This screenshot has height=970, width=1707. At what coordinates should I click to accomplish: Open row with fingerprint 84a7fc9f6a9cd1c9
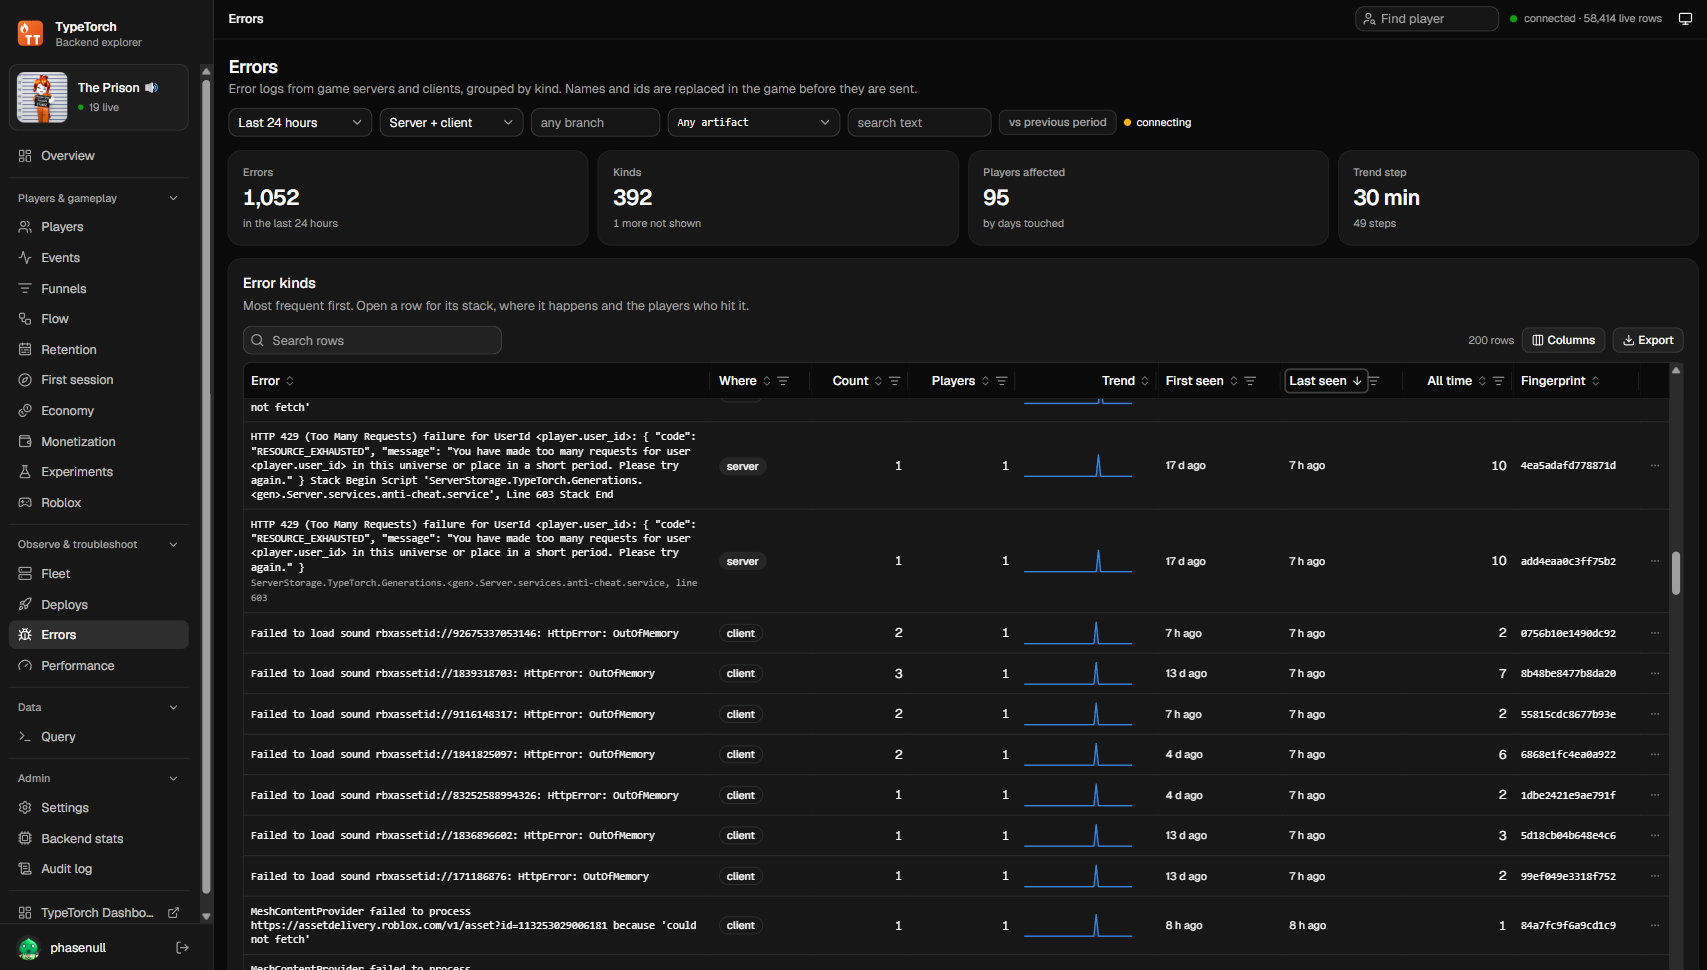tap(956, 926)
